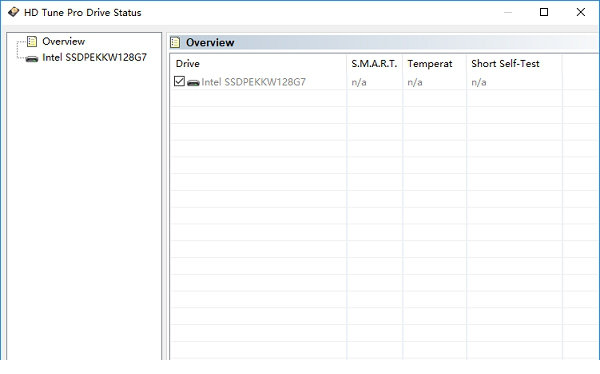
Task: Click the drive icon in the table row
Action: 193,82
